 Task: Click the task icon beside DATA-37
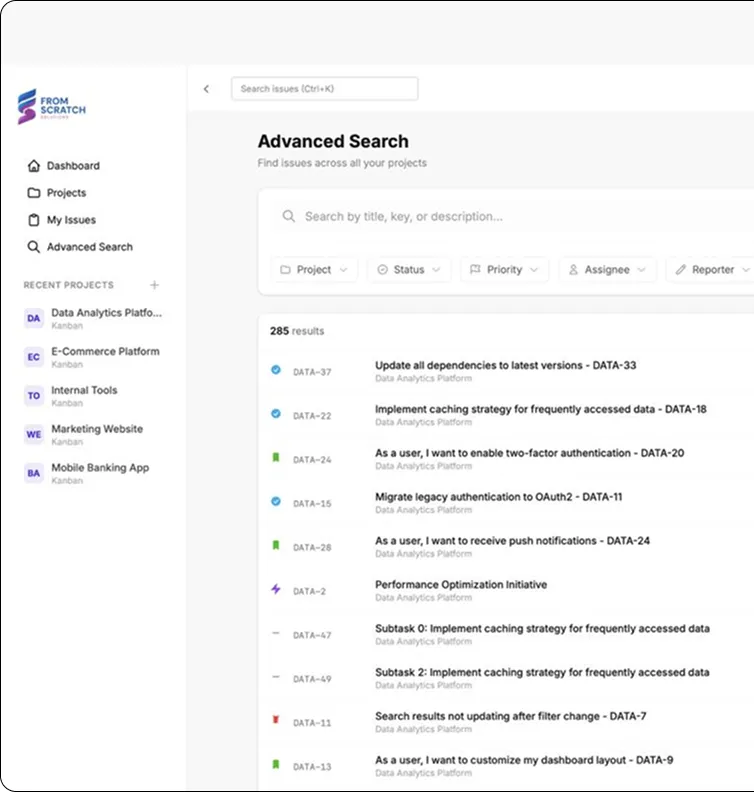point(276,370)
